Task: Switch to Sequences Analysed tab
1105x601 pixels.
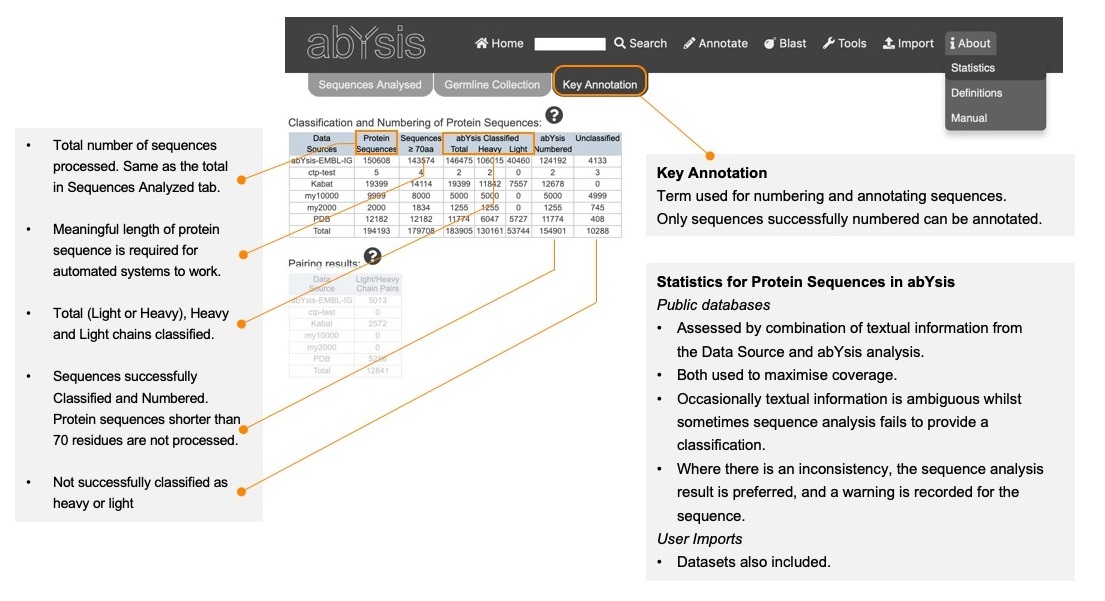Action: pyautogui.click(x=370, y=85)
